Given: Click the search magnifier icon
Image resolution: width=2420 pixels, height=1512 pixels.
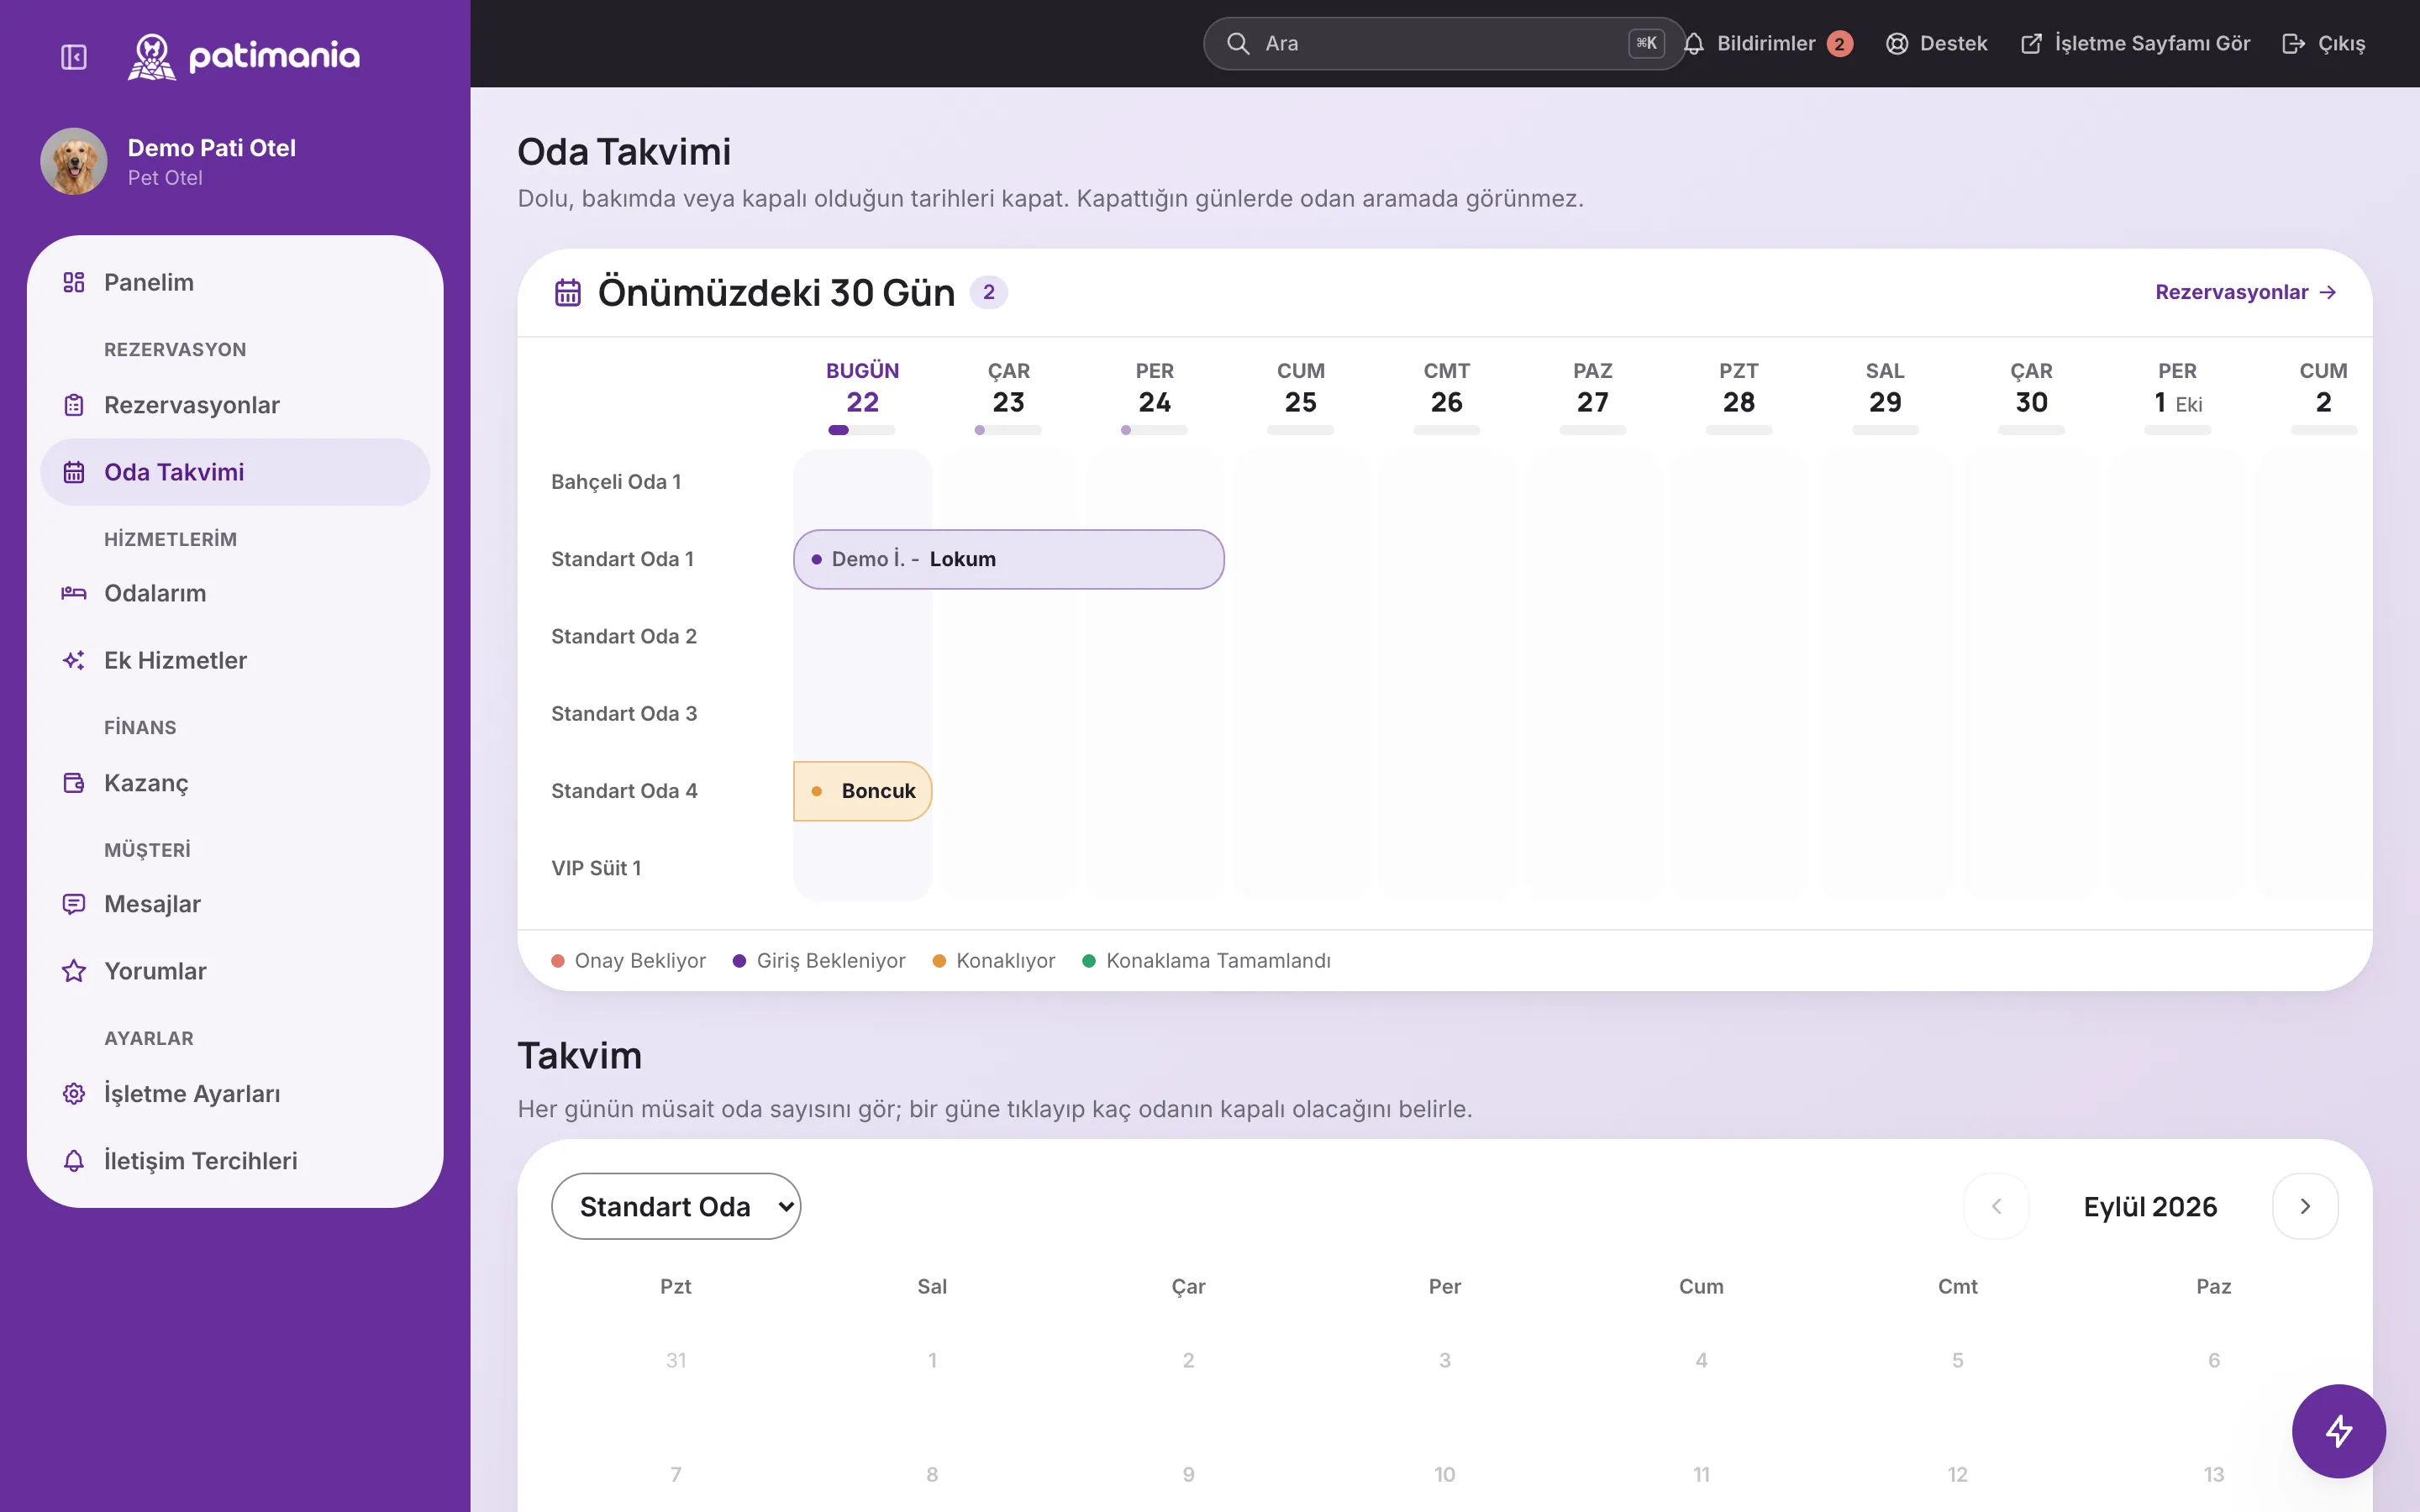Looking at the screenshot, I should [1238, 43].
